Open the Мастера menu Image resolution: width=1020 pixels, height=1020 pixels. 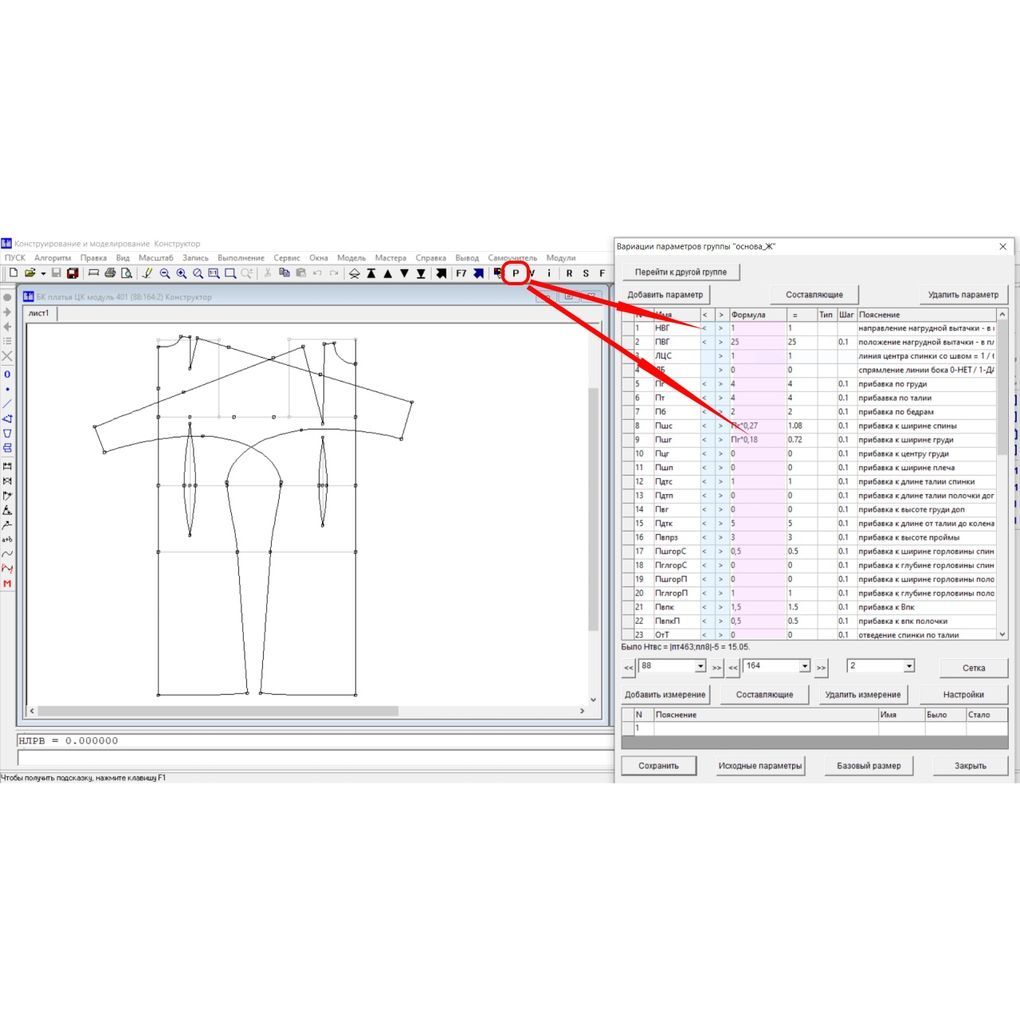tap(390, 258)
